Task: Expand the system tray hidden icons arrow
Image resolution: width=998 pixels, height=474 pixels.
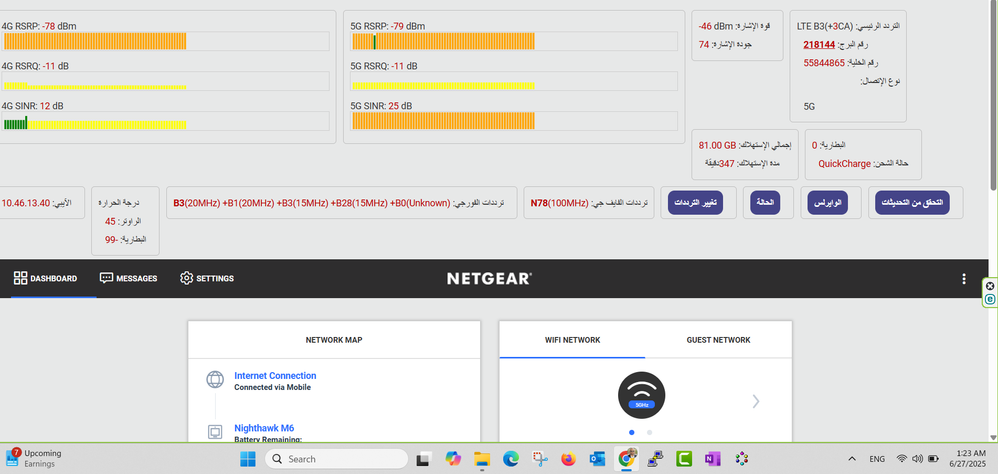Action: coord(851,459)
